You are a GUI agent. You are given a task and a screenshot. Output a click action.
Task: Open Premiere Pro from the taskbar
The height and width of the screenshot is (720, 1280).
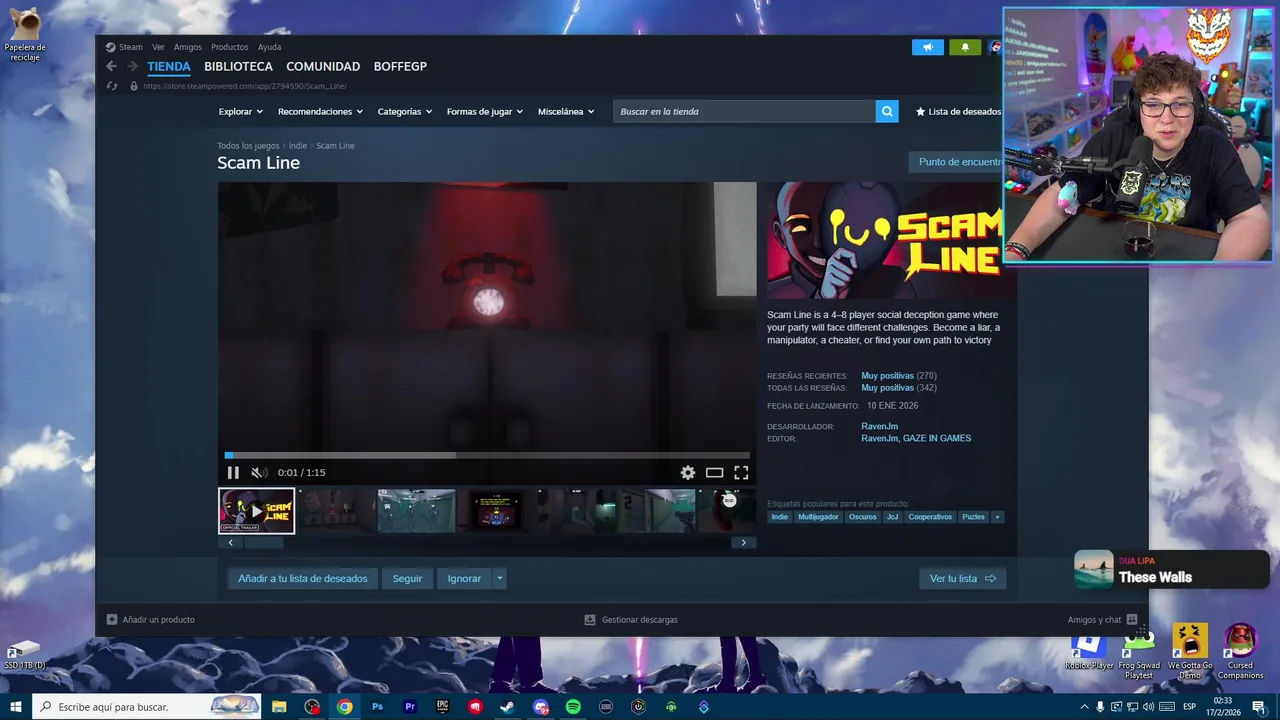coord(410,707)
